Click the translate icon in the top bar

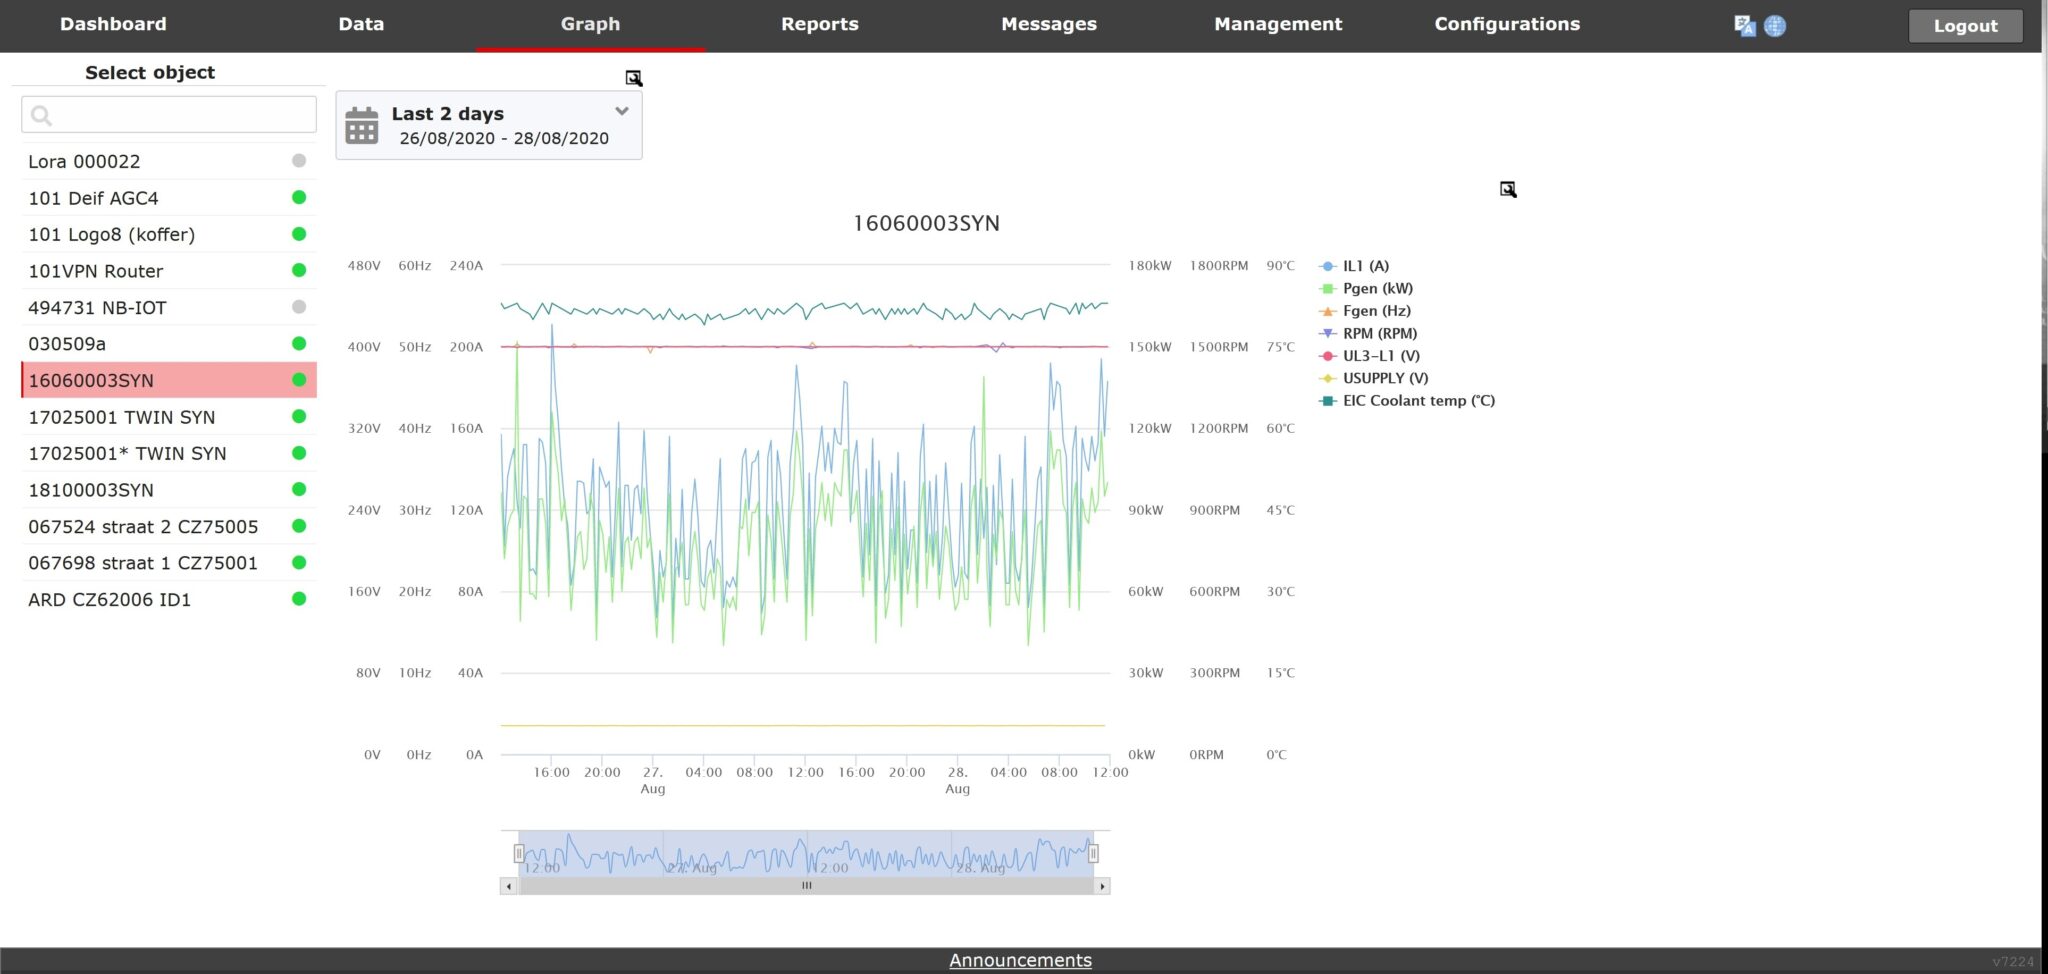tap(1744, 25)
